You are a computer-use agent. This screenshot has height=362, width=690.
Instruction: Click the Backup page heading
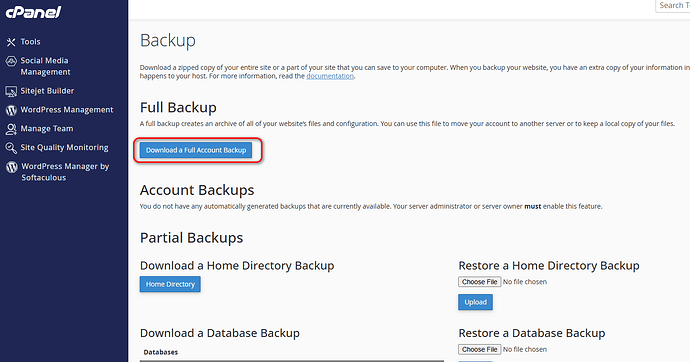pyautogui.click(x=168, y=40)
